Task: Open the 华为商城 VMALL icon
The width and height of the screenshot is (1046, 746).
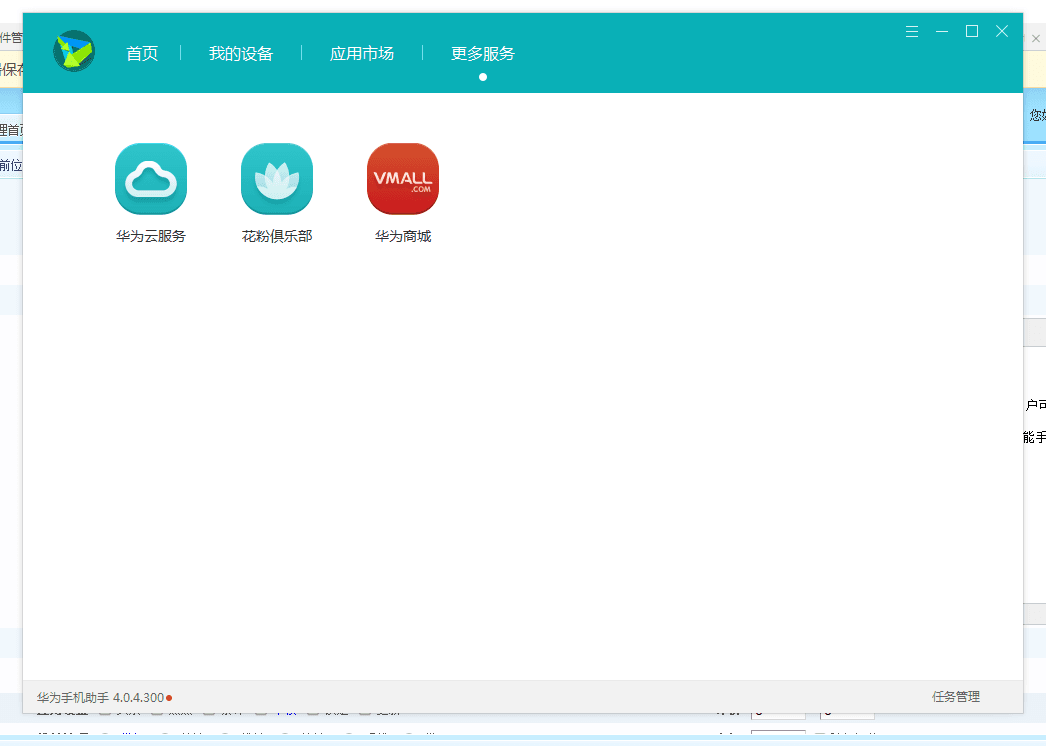Action: coord(403,179)
